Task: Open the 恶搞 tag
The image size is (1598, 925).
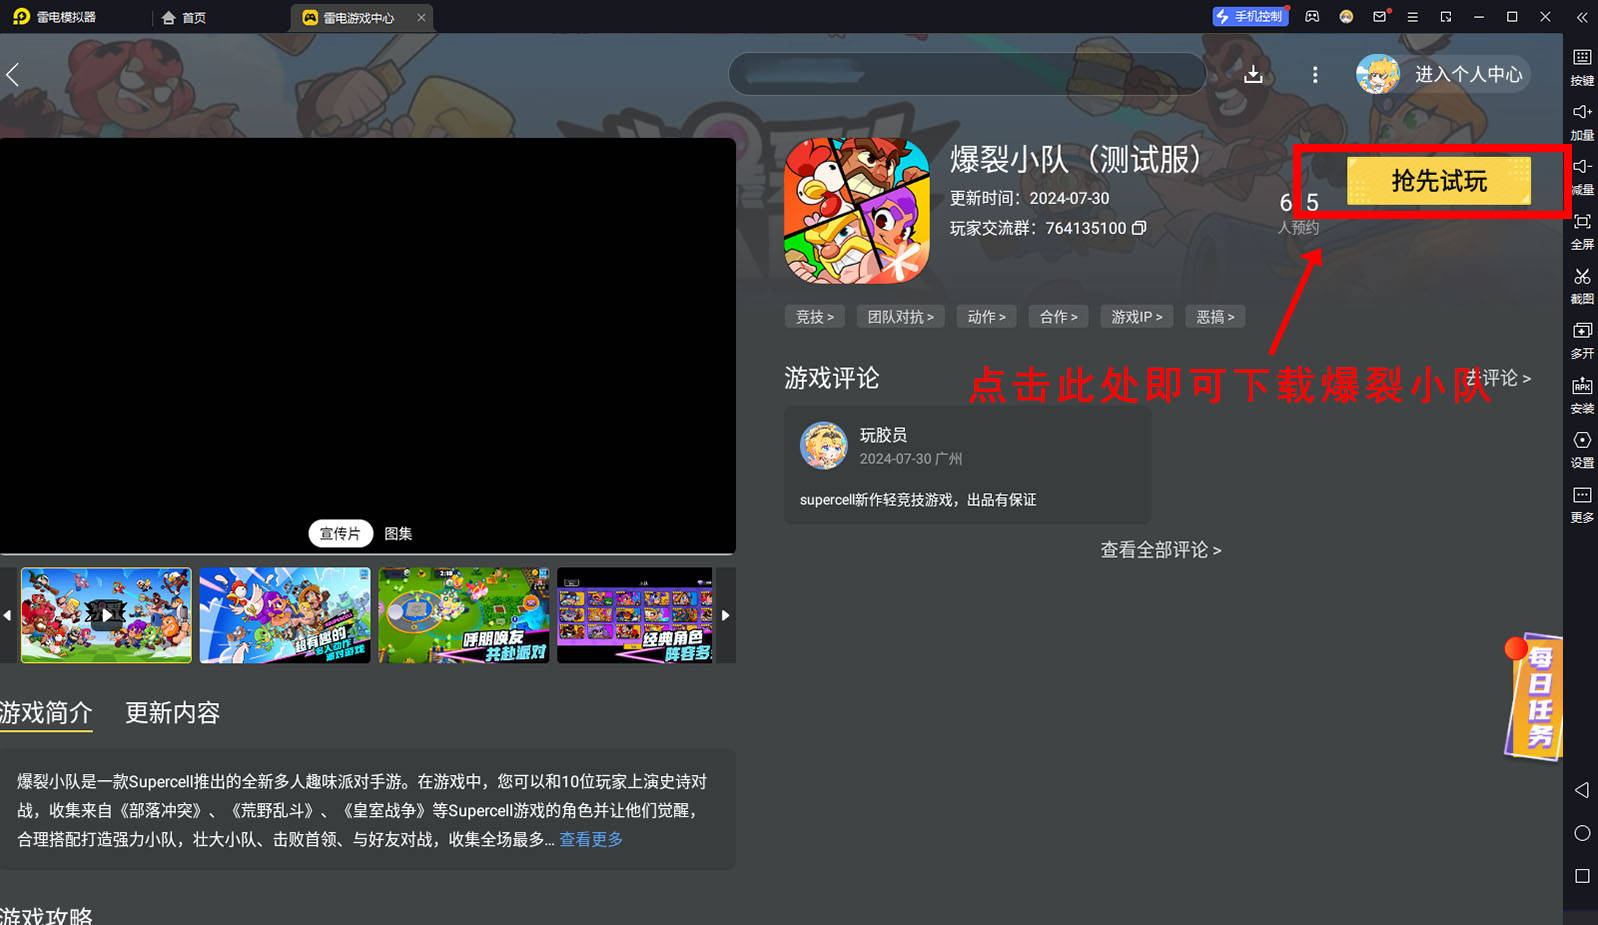Action: tap(1216, 317)
